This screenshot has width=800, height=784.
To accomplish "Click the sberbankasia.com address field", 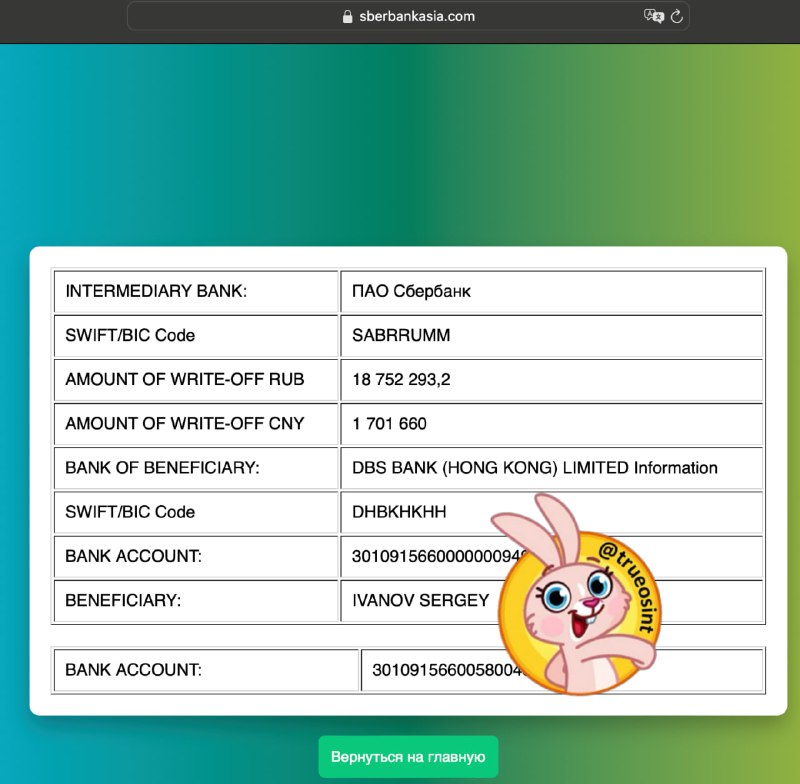I will pyautogui.click(x=408, y=16).
